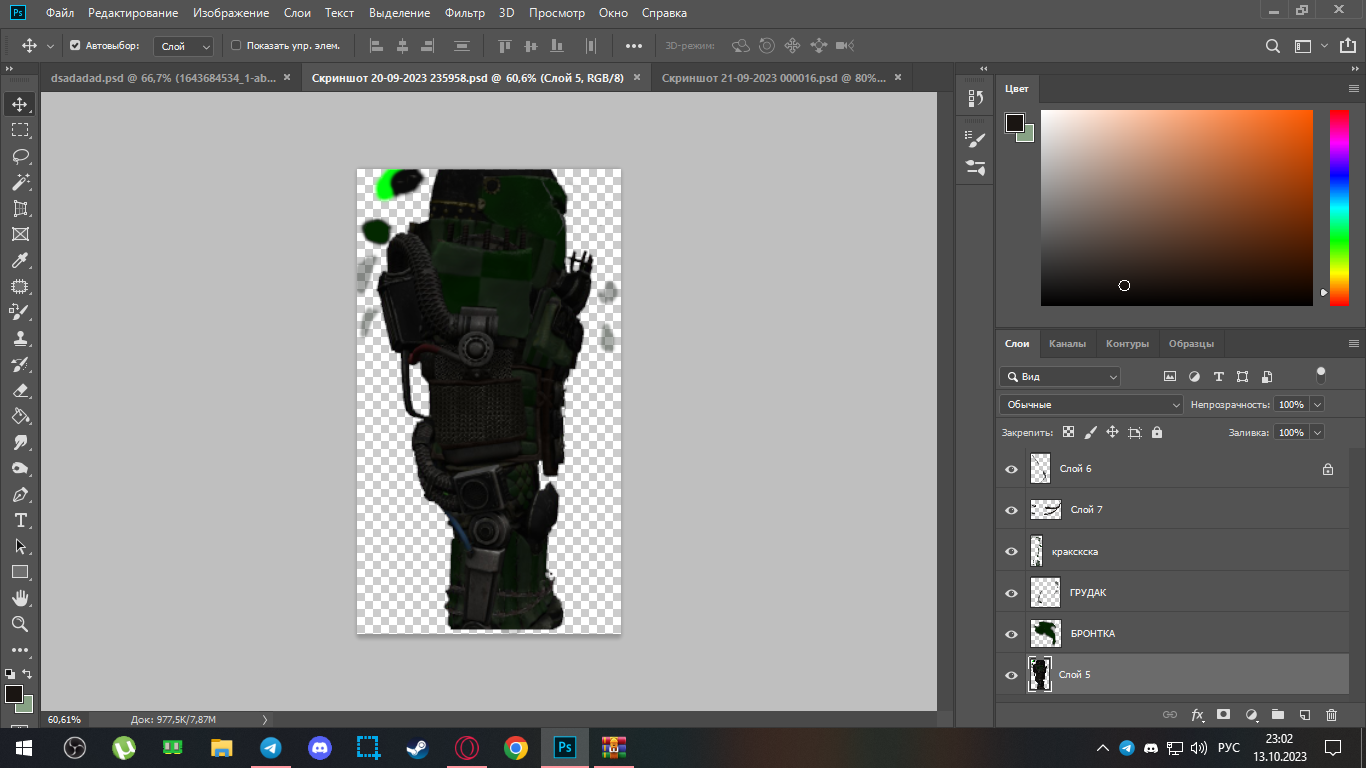Click the foreground color swatch in toolbar

tap(14, 694)
